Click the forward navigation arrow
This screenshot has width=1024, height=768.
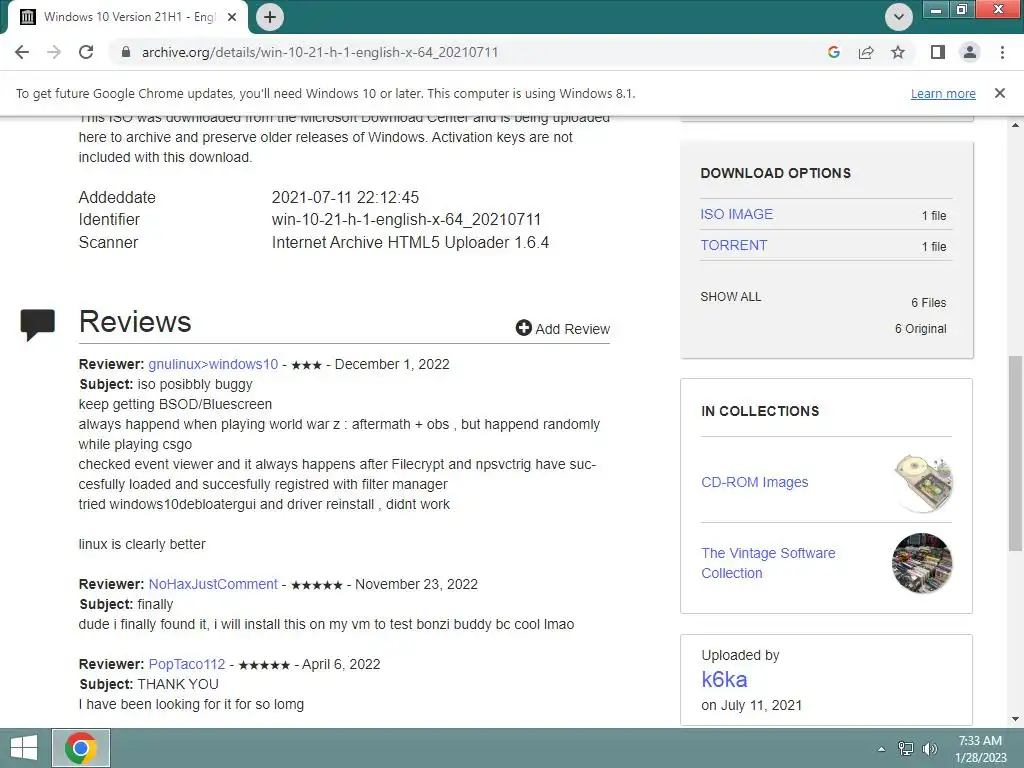click(x=54, y=52)
